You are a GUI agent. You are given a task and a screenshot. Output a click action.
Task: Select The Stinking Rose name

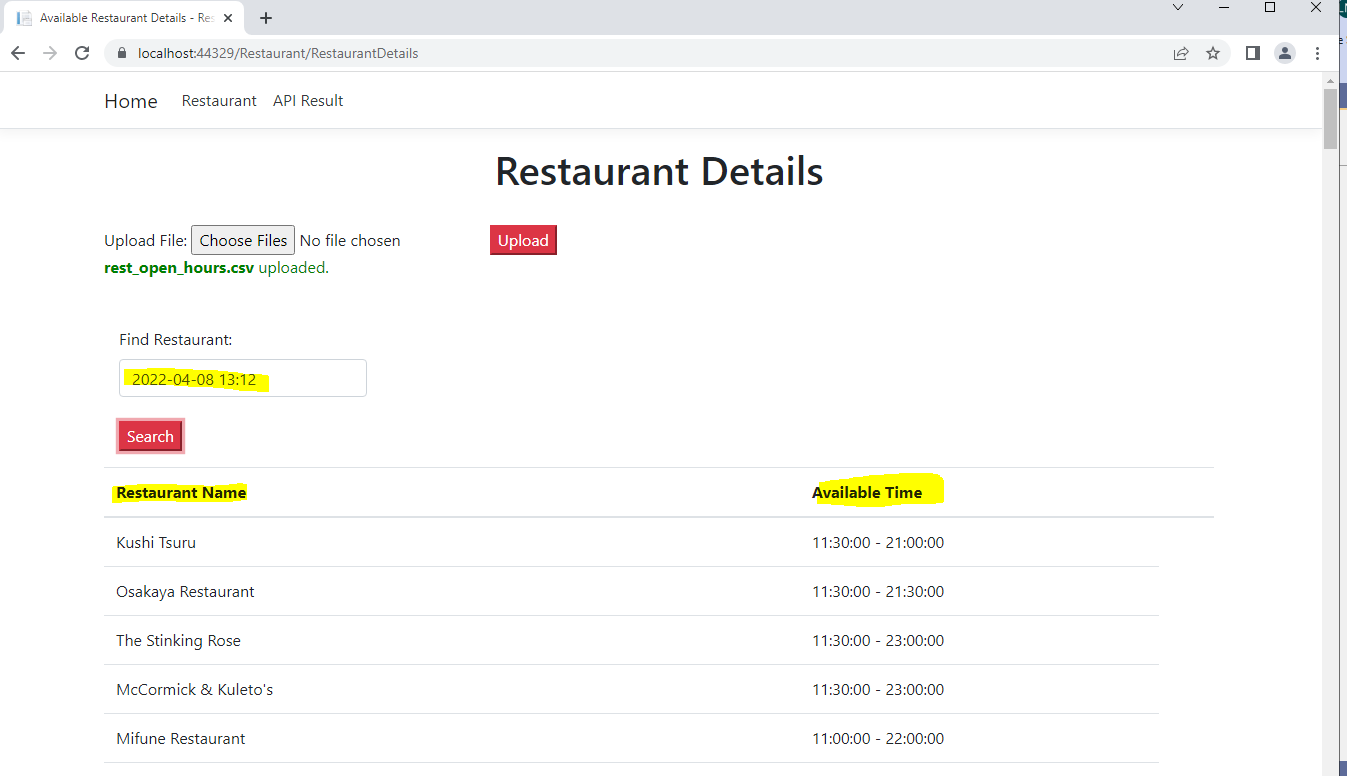point(178,641)
